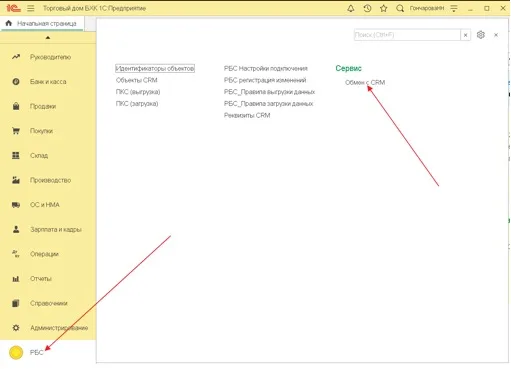Click the username Гончарова in title bar
The width and height of the screenshot is (511, 369).
pyautogui.click(x=427, y=8)
